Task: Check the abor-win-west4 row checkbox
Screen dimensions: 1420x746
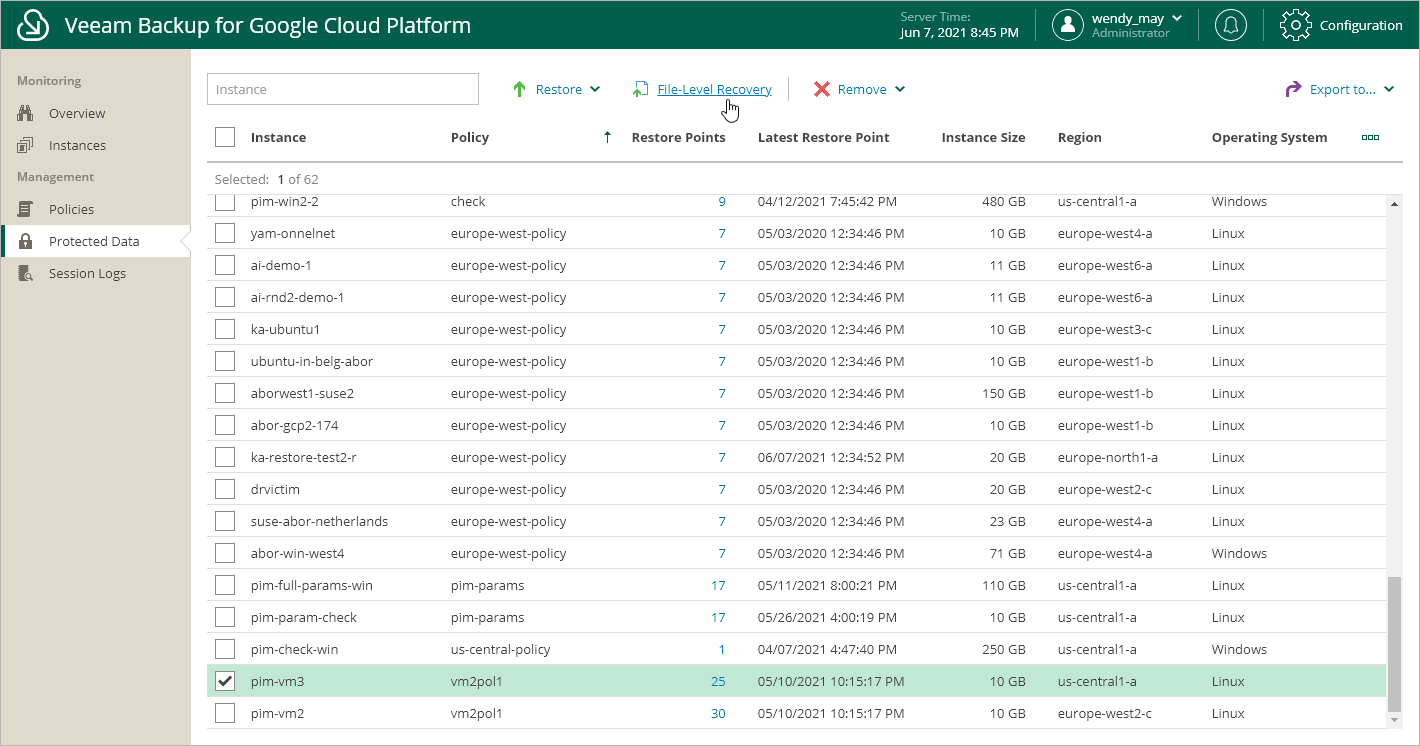Action: click(x=225, y=553)
